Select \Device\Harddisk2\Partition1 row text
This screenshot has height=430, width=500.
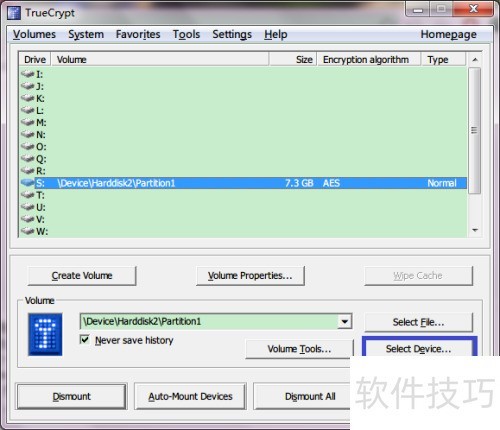(116, 183)
